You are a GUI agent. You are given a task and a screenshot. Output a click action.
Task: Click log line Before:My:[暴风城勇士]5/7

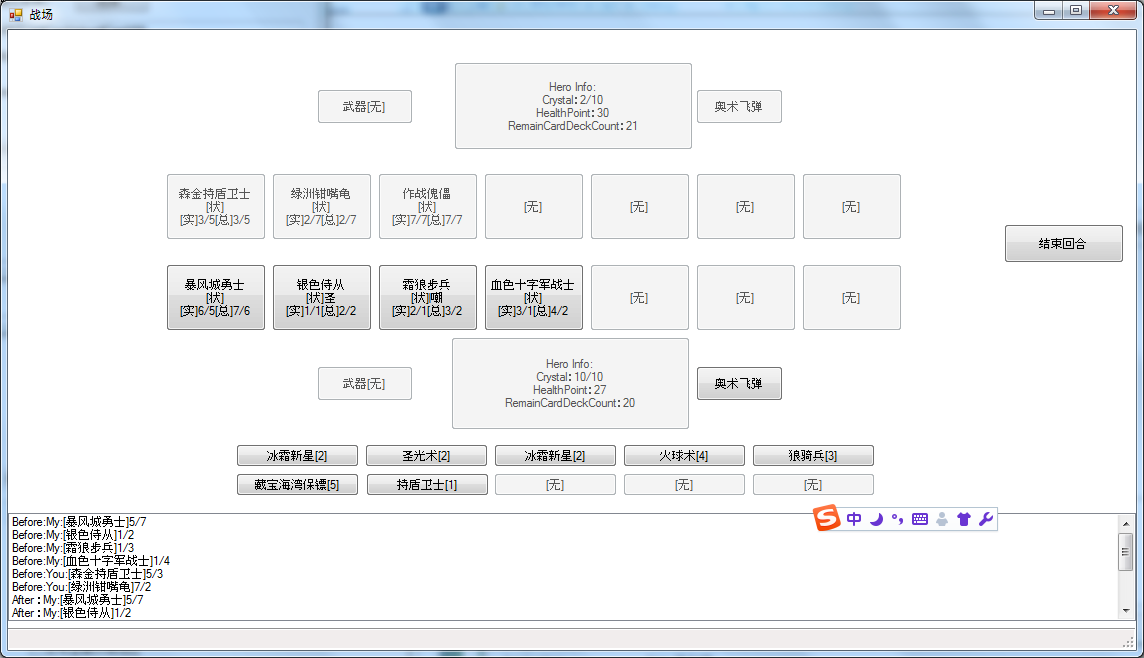click(x=80, y=522)
